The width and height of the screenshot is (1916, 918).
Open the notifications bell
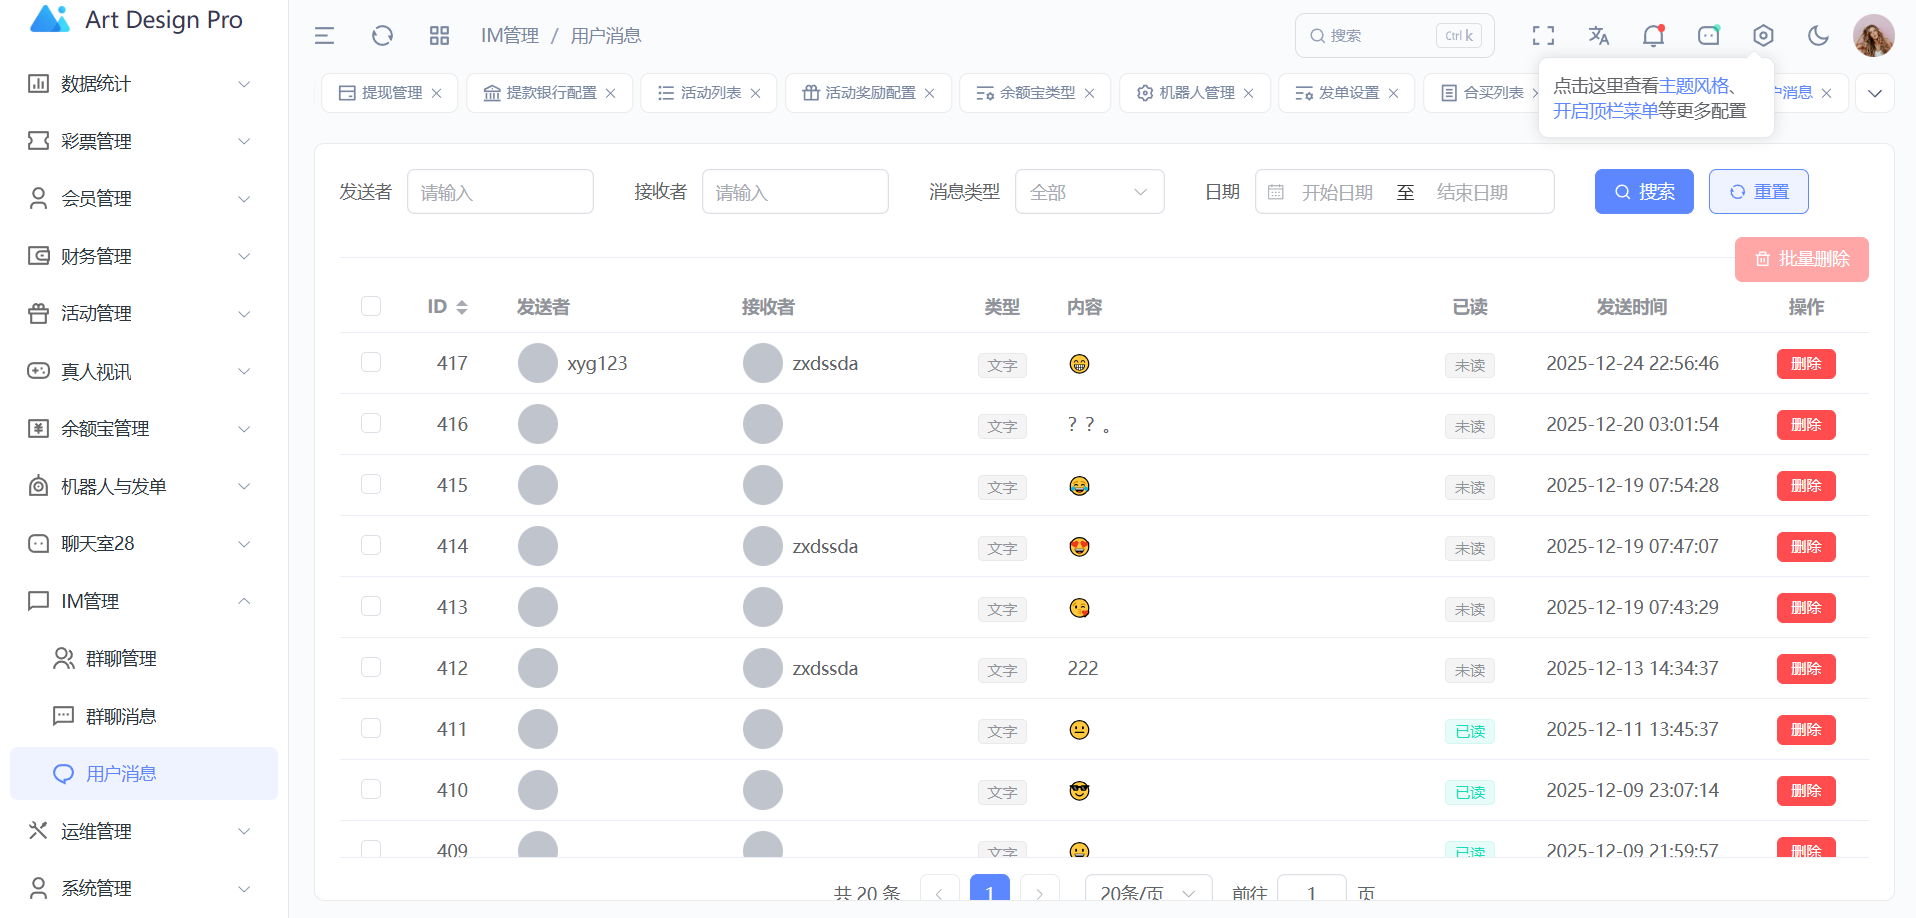pyautogui.click(x=1653, y=36)
